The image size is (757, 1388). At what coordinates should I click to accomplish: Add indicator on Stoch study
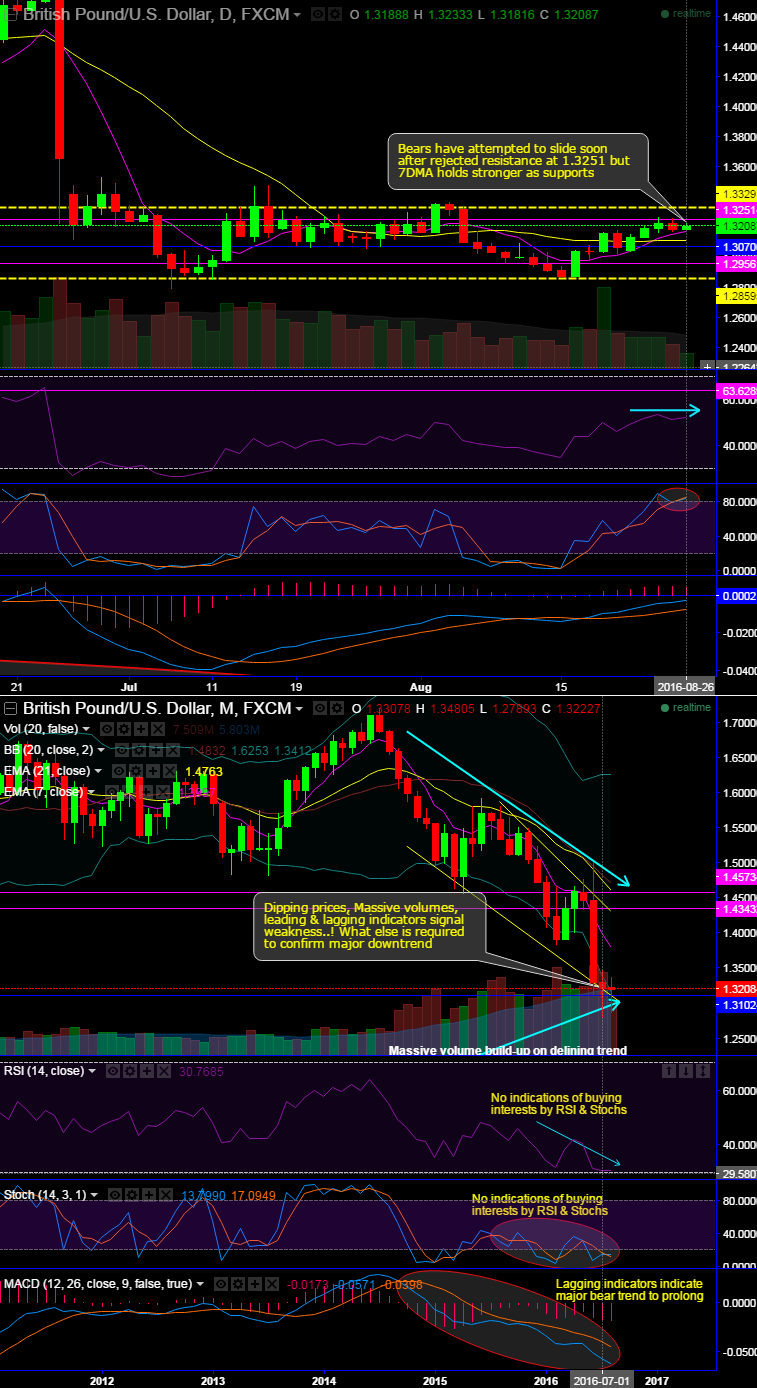tap(149, 1195)
